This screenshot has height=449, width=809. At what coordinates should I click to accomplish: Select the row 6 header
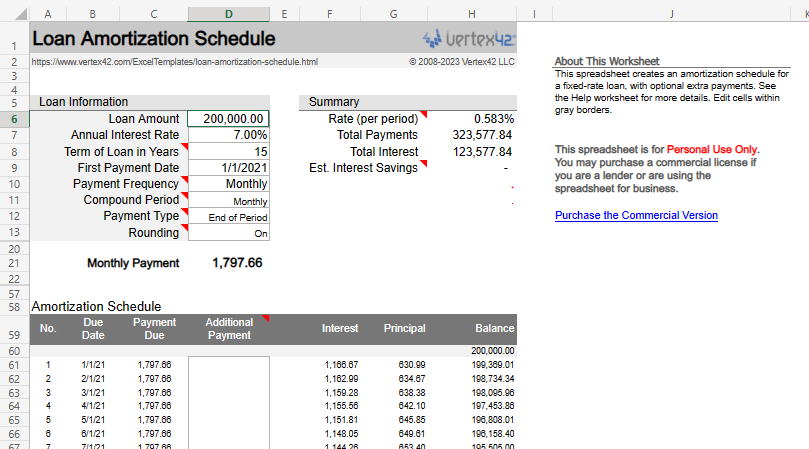pos(14,119)
